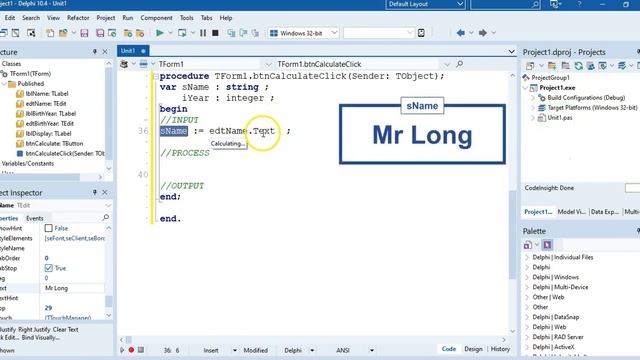Viewport: 640px width, 360px height.
Task: Open the Refactor menu
Action: (78, 18)
